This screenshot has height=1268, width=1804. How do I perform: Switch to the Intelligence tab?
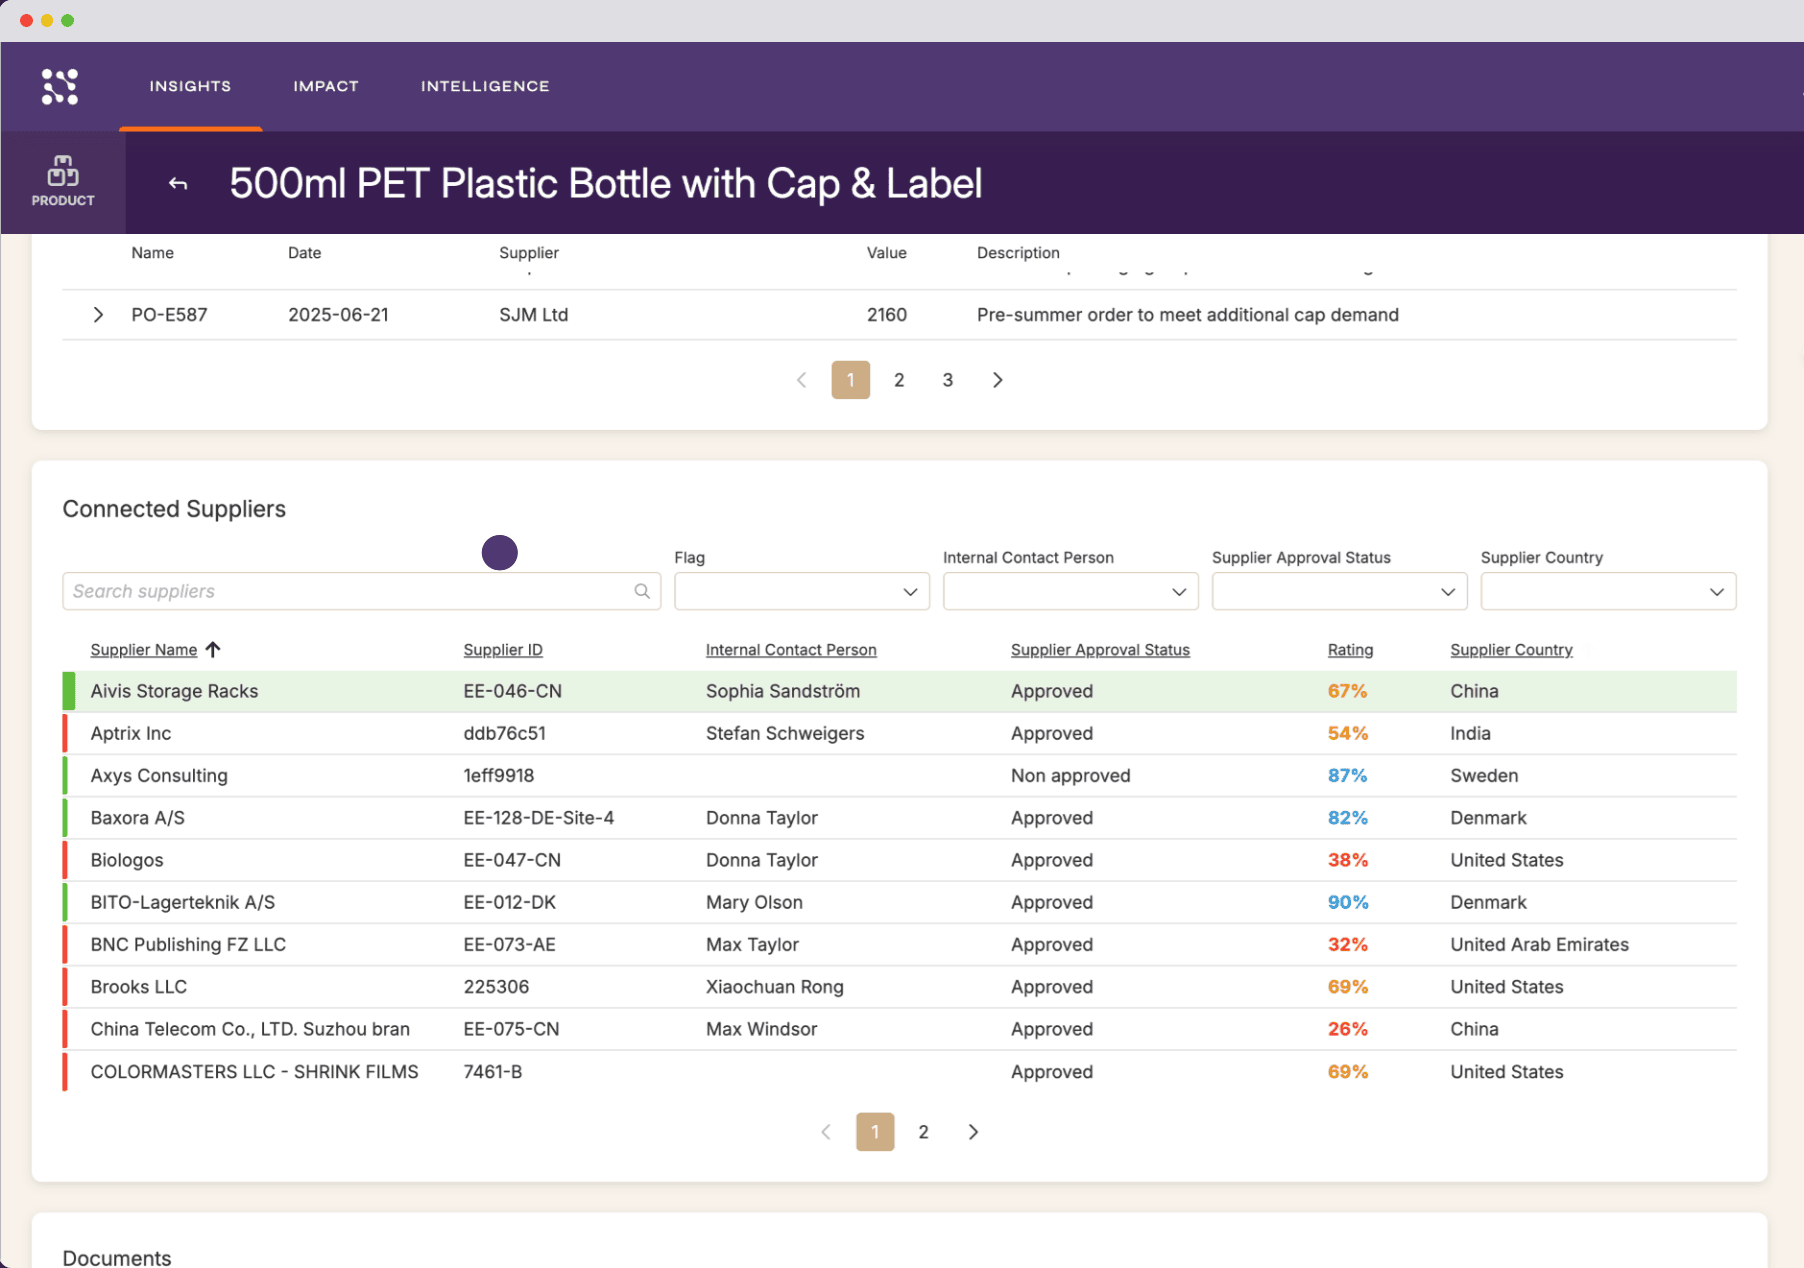pos(485,86)
